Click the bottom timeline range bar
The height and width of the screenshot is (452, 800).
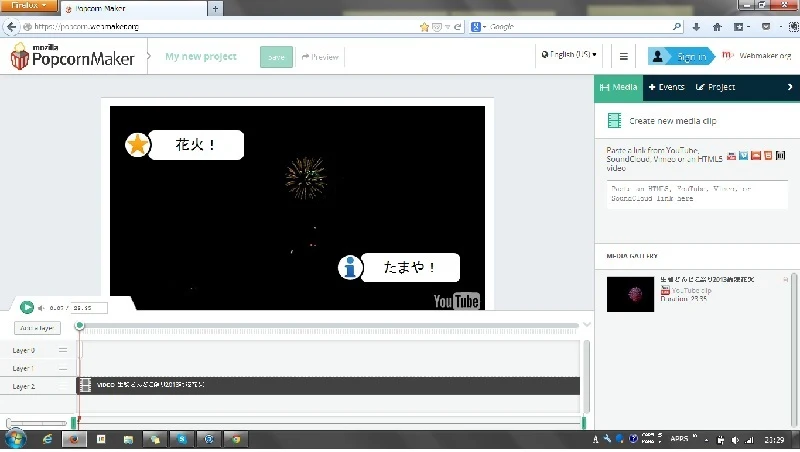(x=329, y=422)
